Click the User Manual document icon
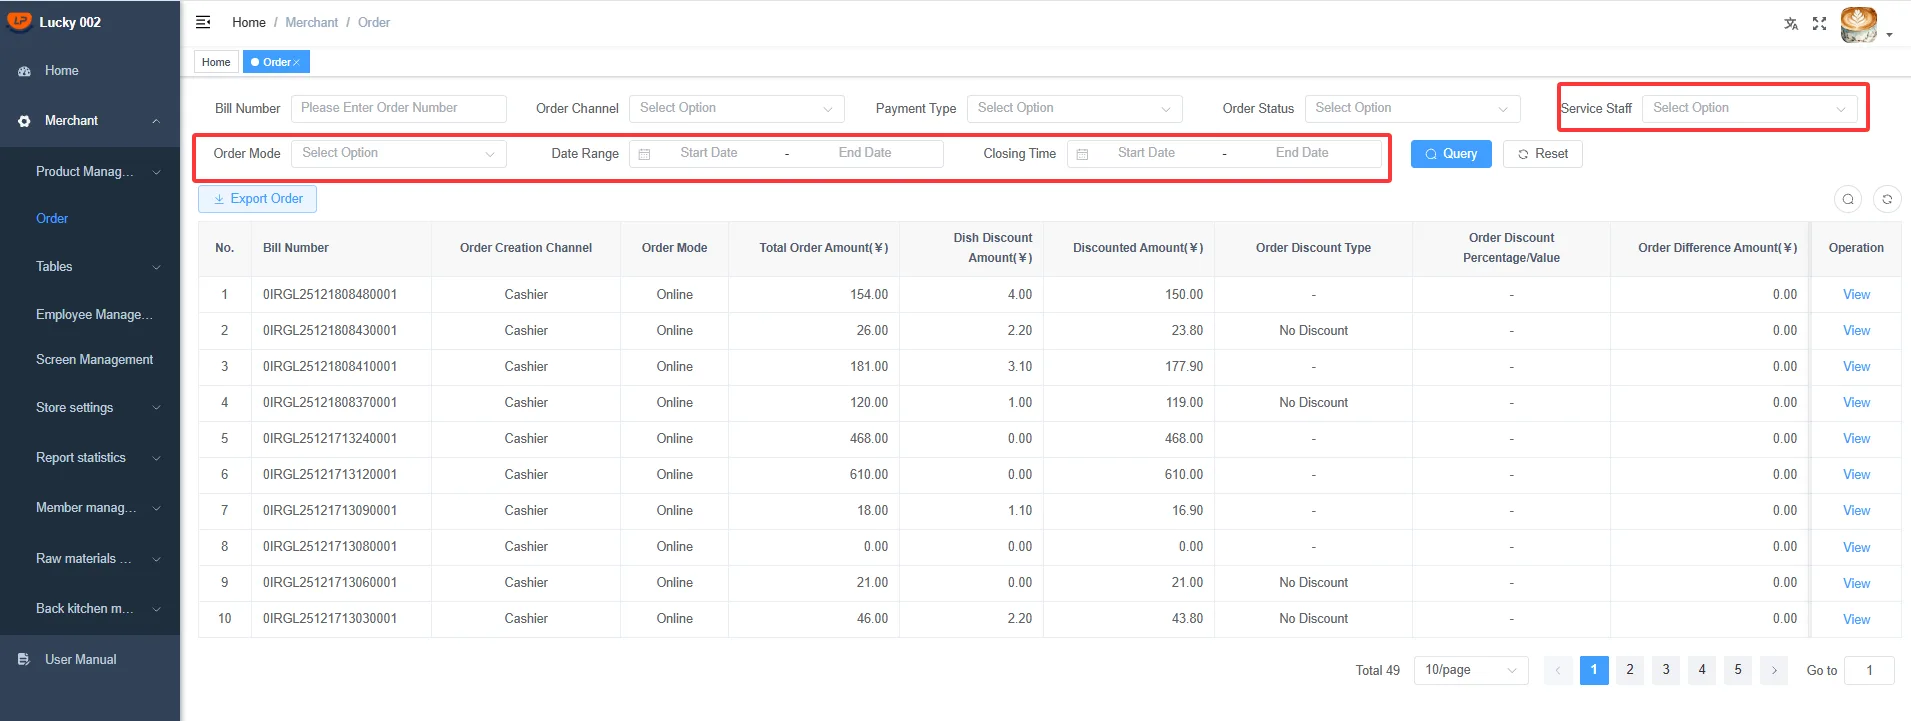Viewport: 1911px width, 721px height. [24, 660]
